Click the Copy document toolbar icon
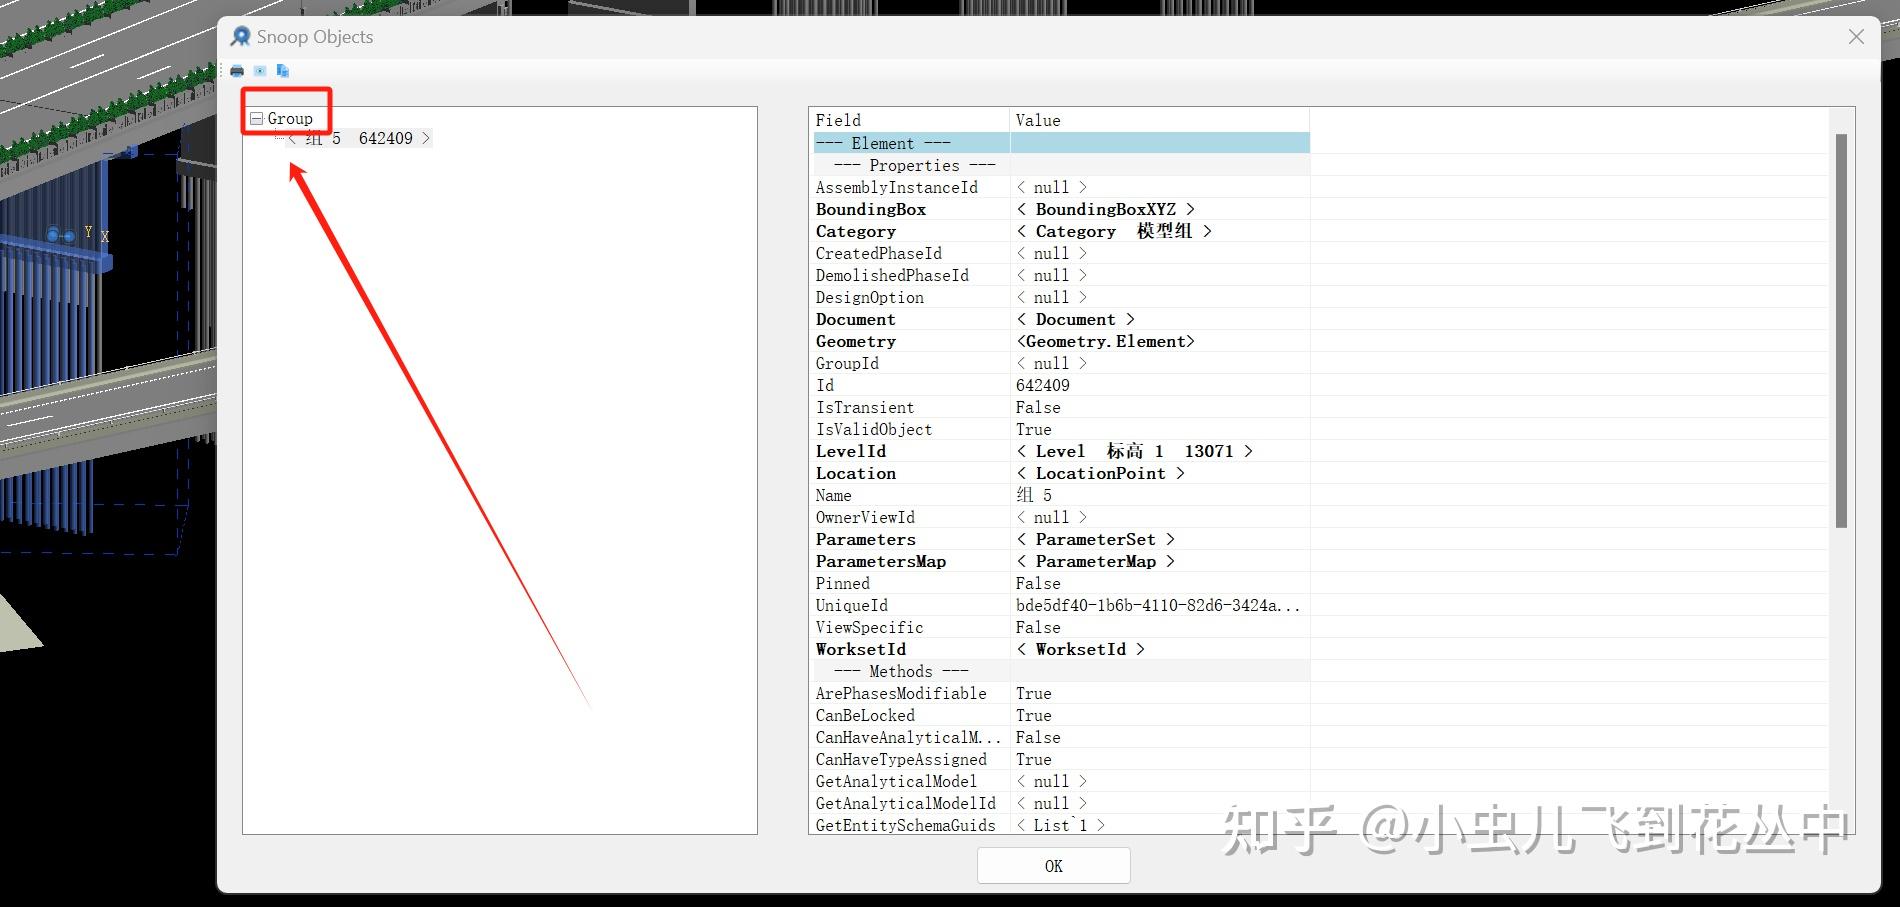This screenshot has width=1900, height=907. [283, 71]
